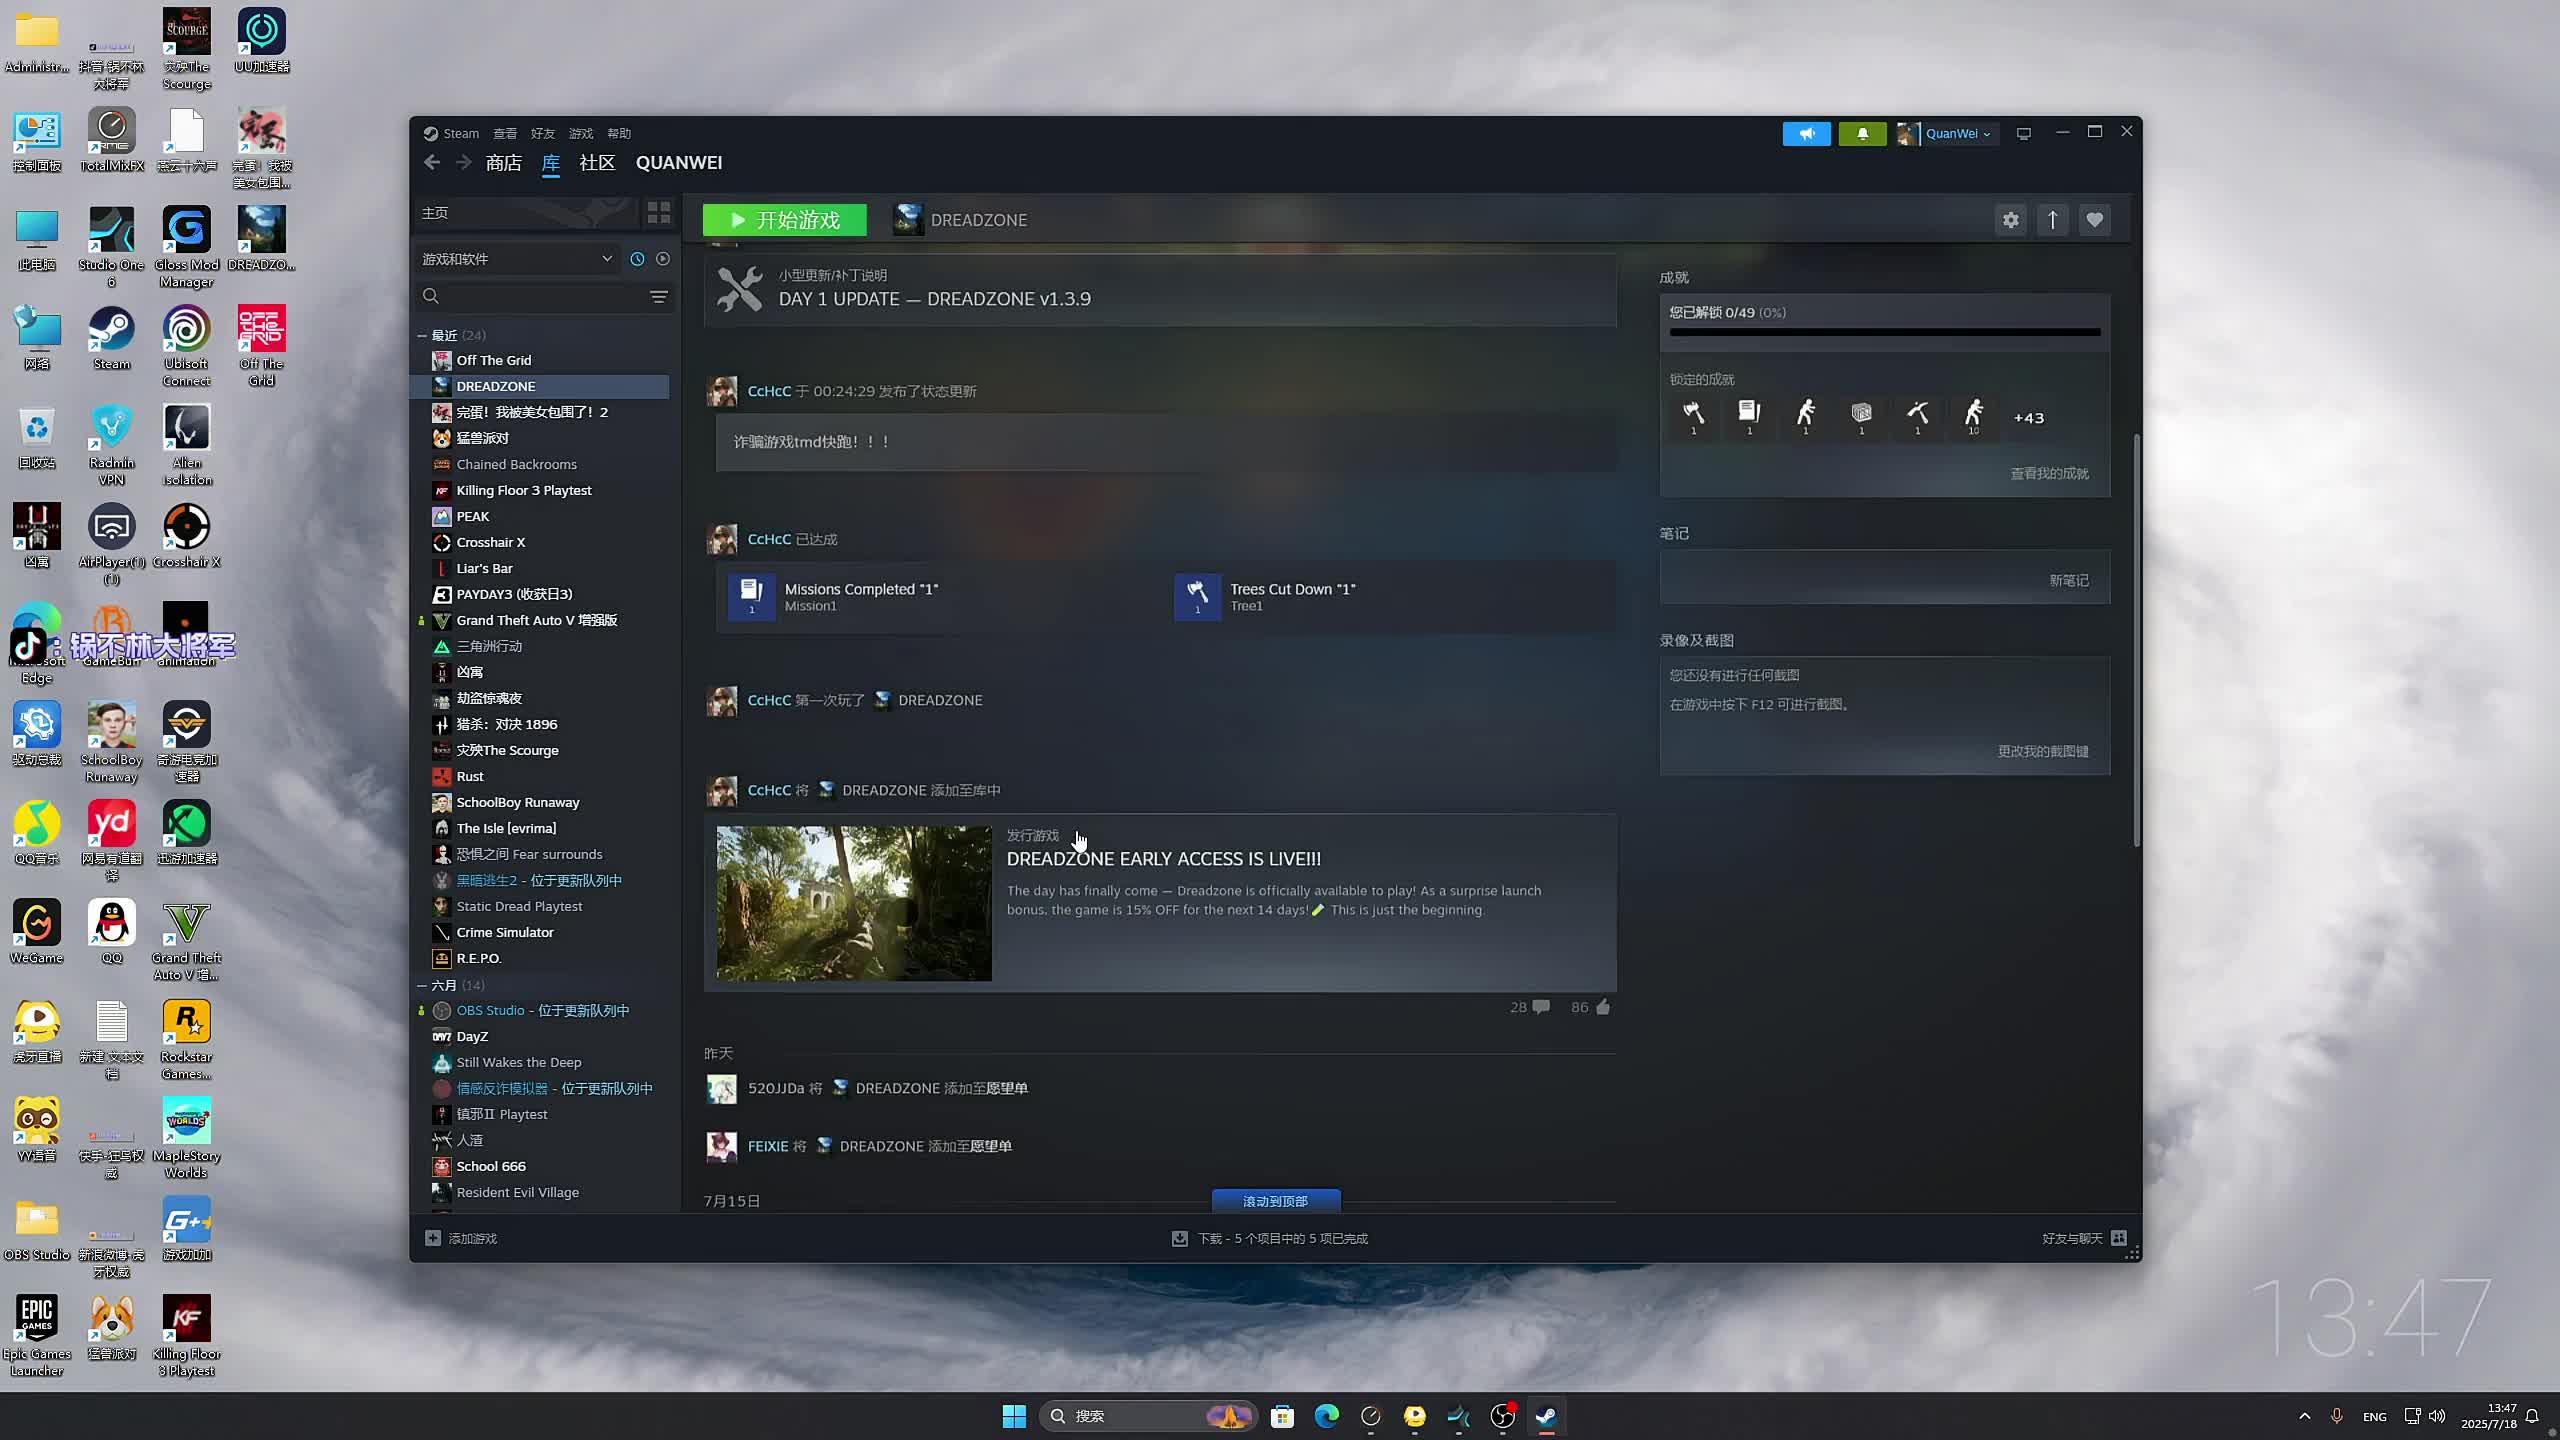The height and width of the screenshot is (1440, 2560).
Task: Open Ubisoft Connect desktop shortcut
Action: pyautogui.click(x=187, y=346)
